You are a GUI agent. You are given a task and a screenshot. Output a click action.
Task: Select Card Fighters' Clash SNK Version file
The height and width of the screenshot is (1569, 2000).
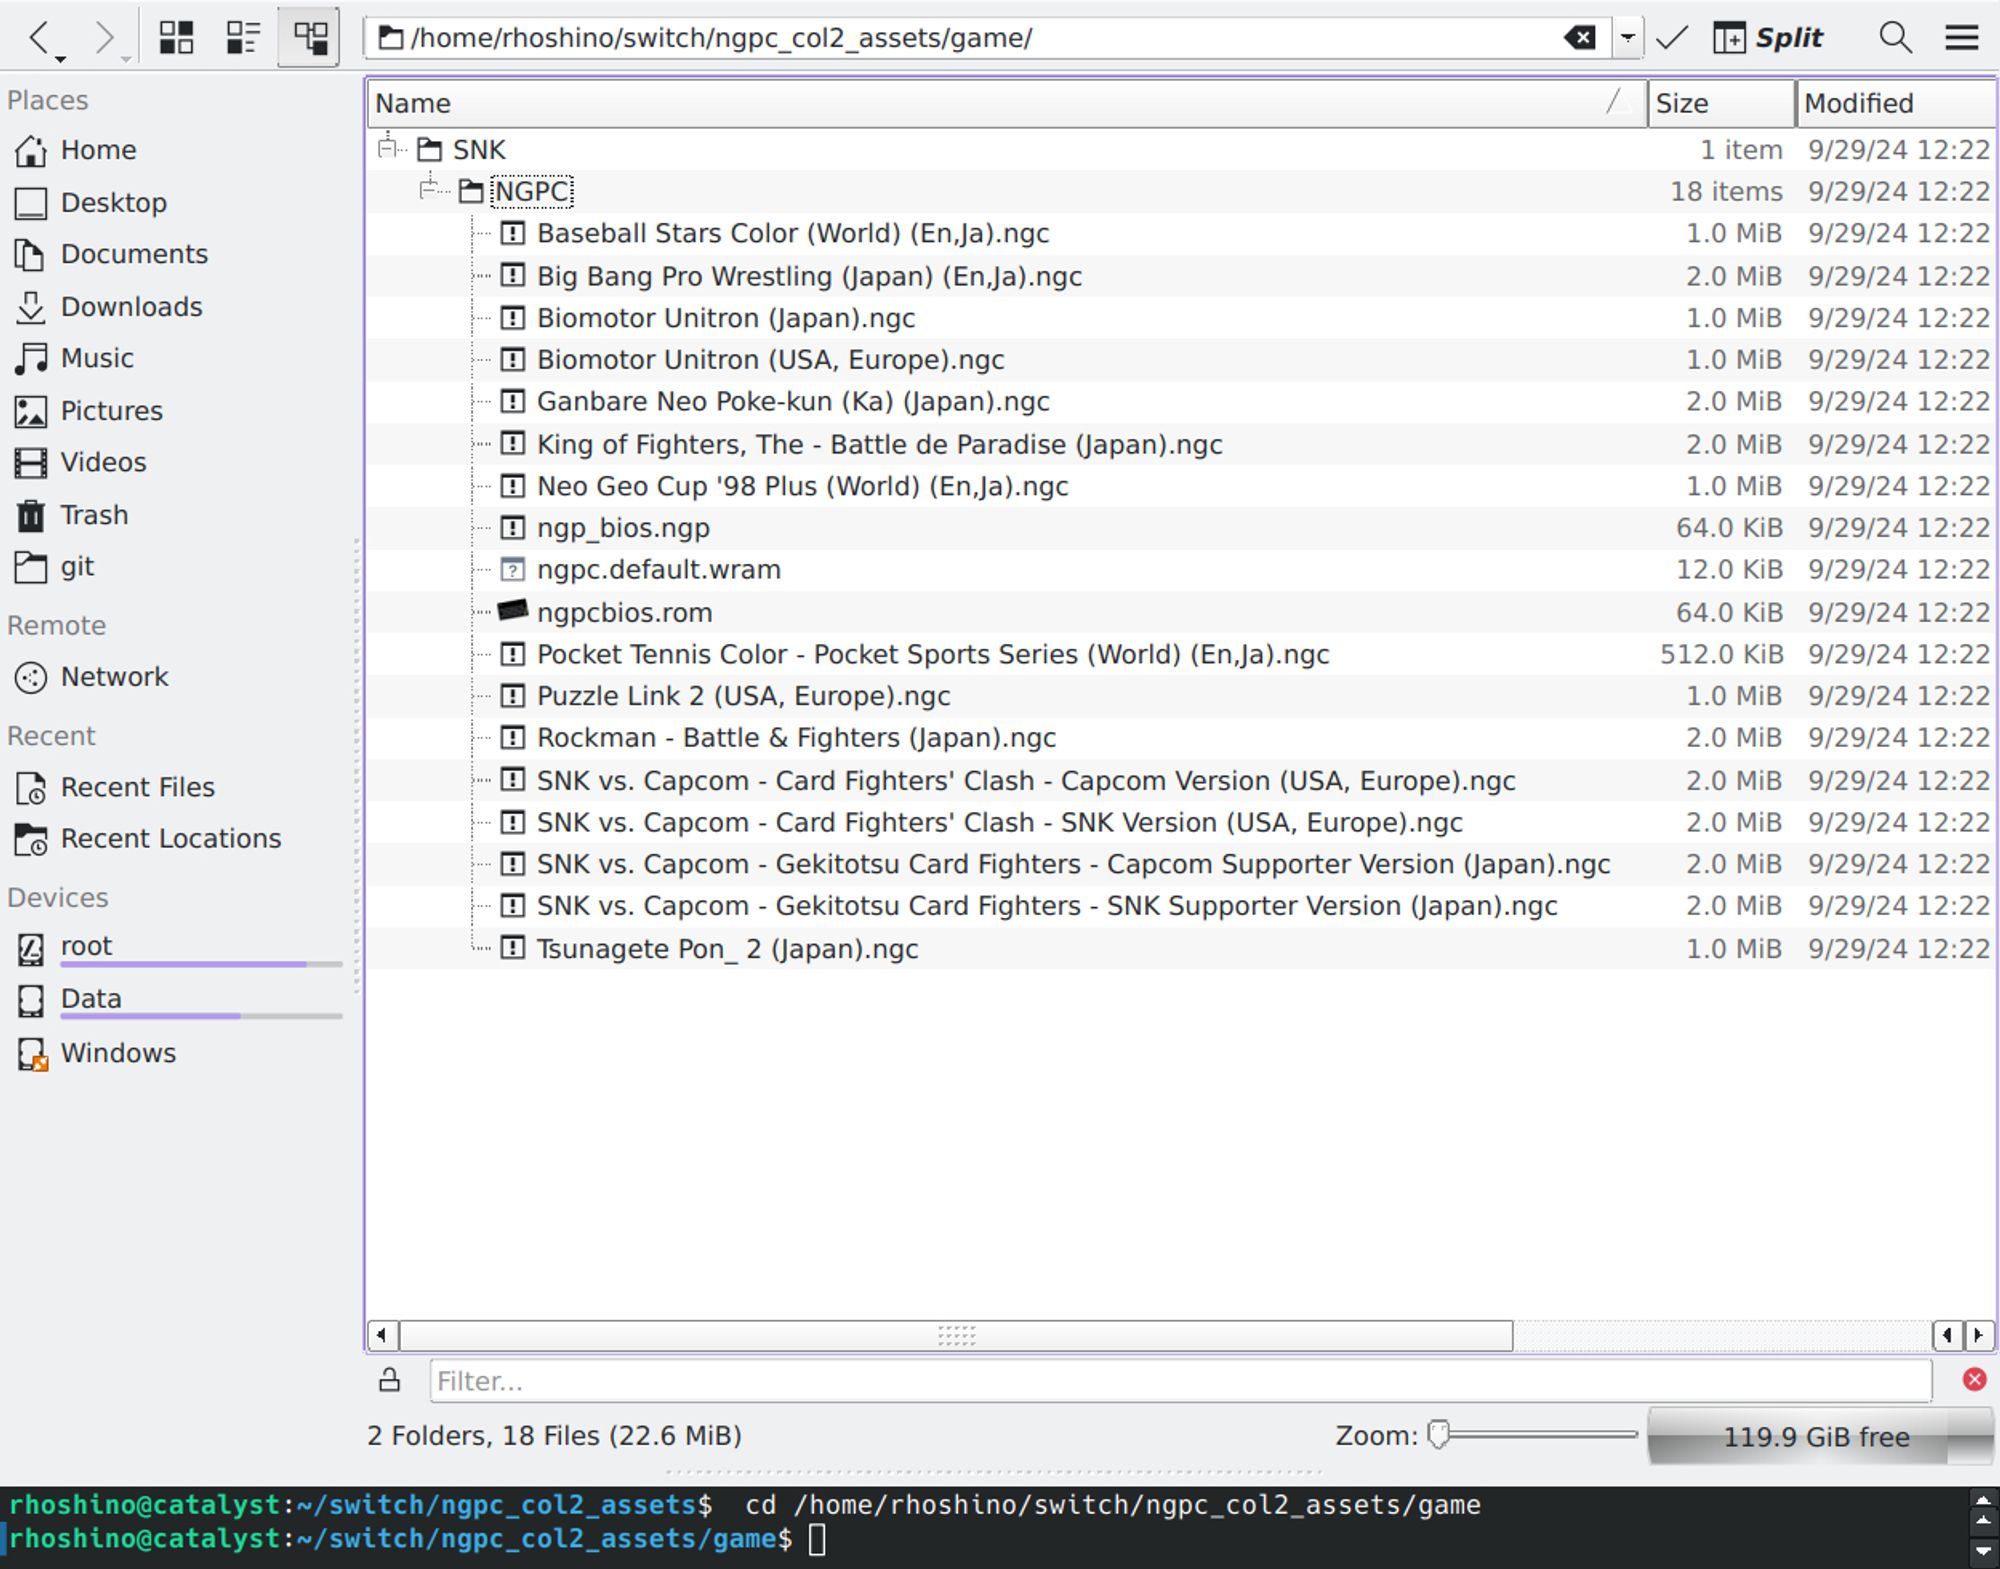click(999, 822)
